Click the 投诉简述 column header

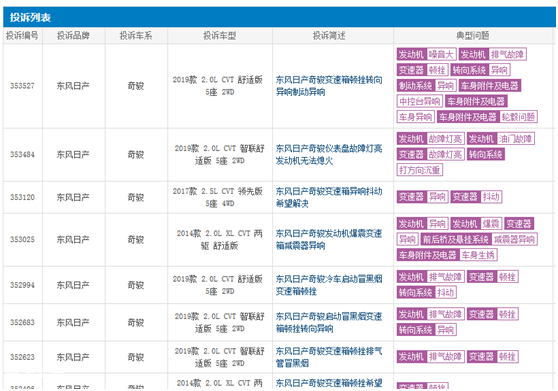(x=329, y=36)
